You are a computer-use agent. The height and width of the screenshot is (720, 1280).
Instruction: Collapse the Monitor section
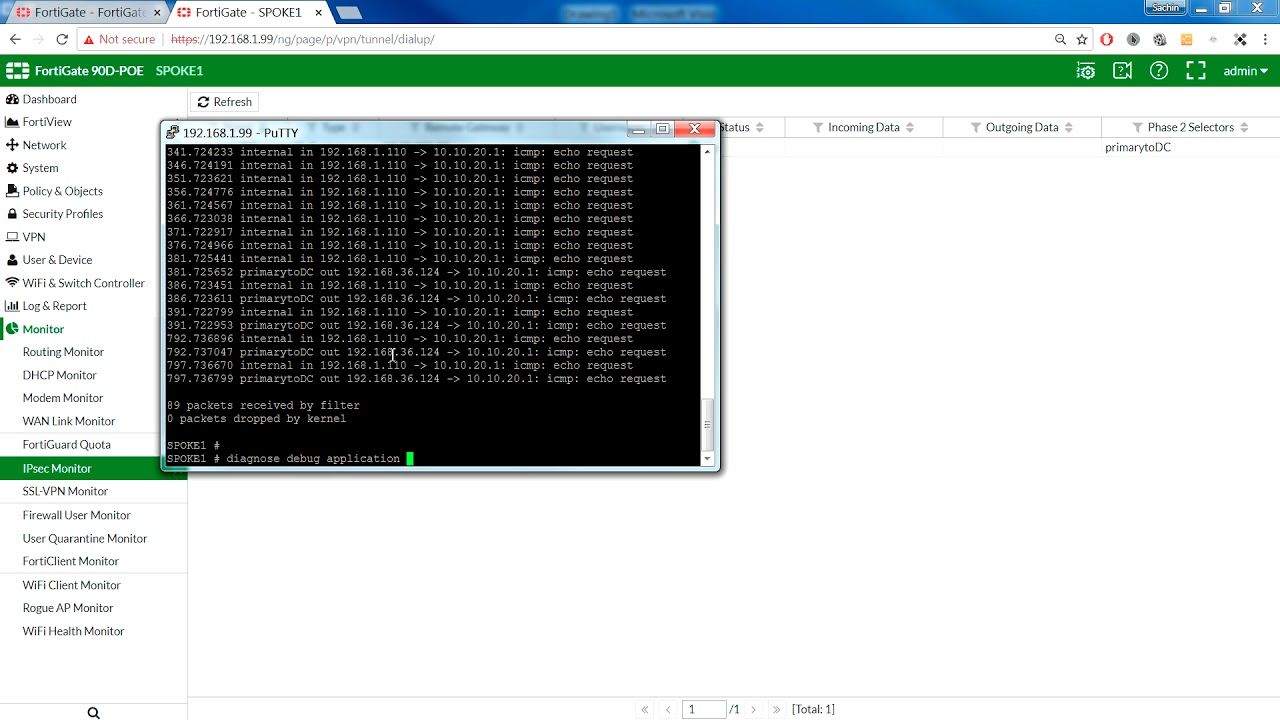click(43, 329)
